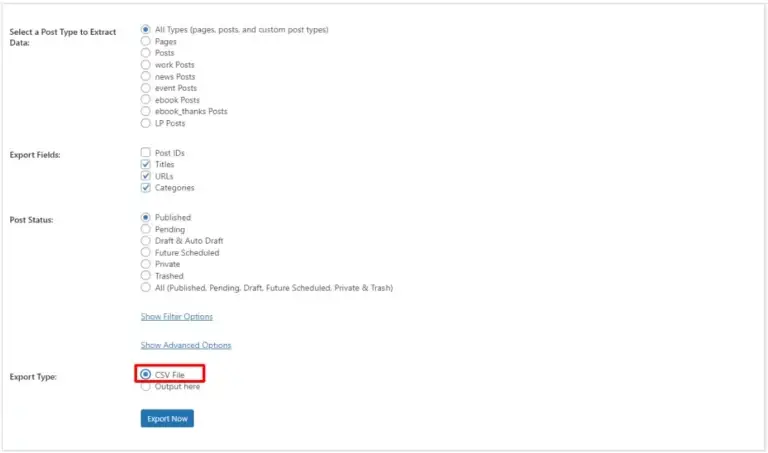This screenshot has width=768, height=453.
Task: Choose ebook Posts post type
Action: [x=146, y=100]
